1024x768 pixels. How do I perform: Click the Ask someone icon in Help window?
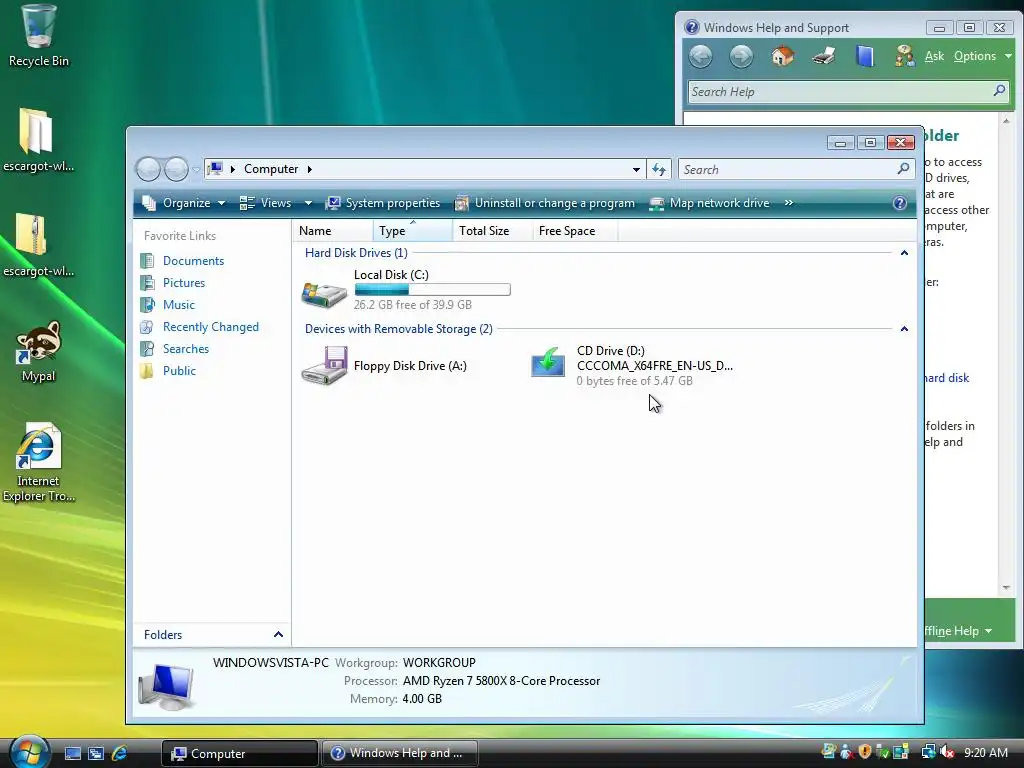pyautogui.click(x=904, y=56)
